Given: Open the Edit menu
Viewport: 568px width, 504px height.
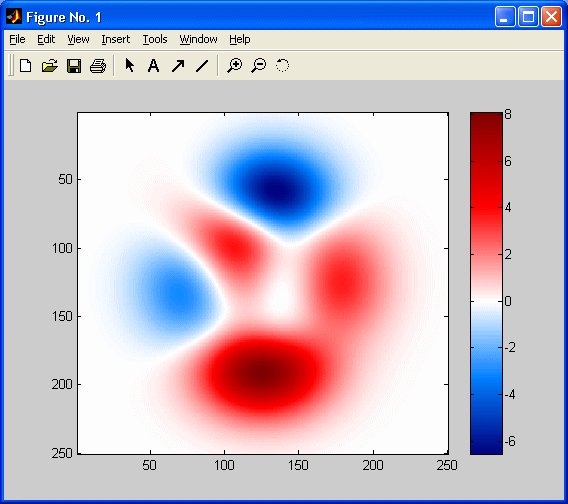Looking at the screenshot, I should point(46,39).
